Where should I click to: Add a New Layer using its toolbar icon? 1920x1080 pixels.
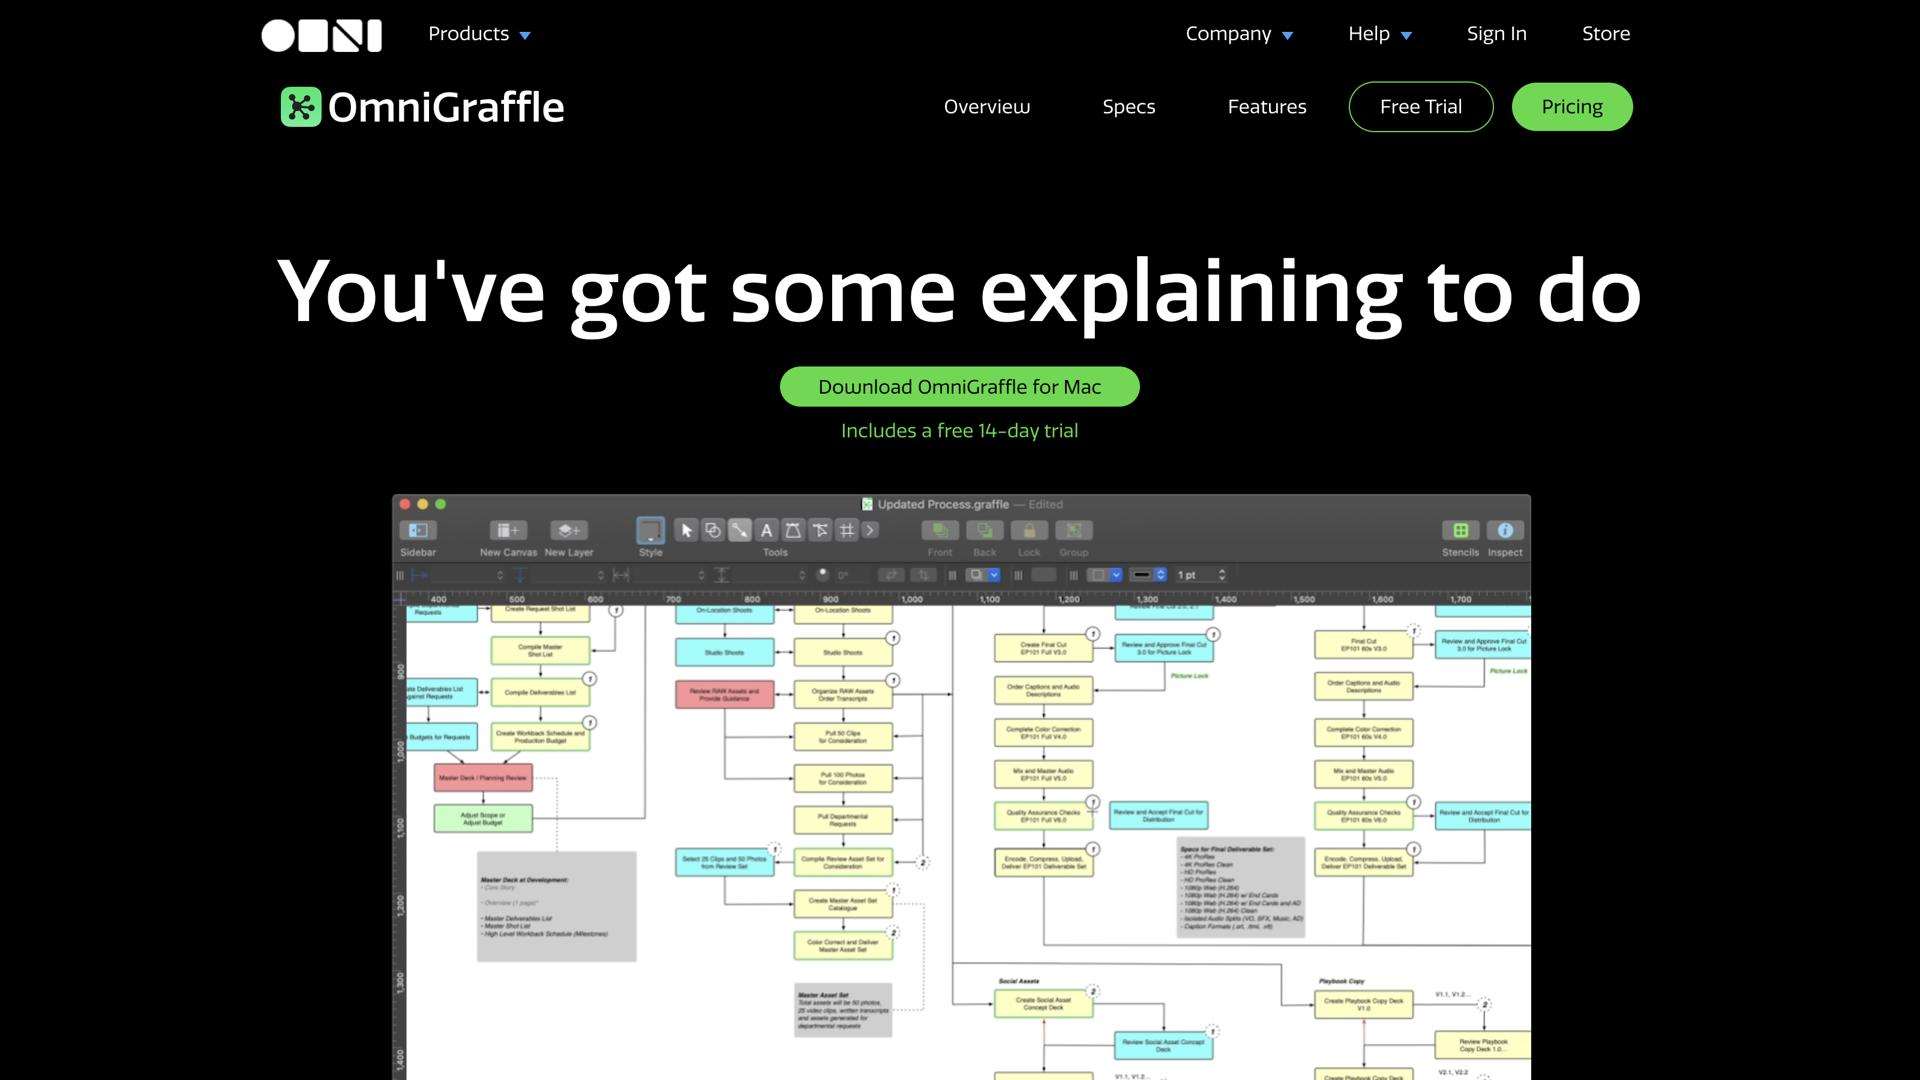pos(567,530)
